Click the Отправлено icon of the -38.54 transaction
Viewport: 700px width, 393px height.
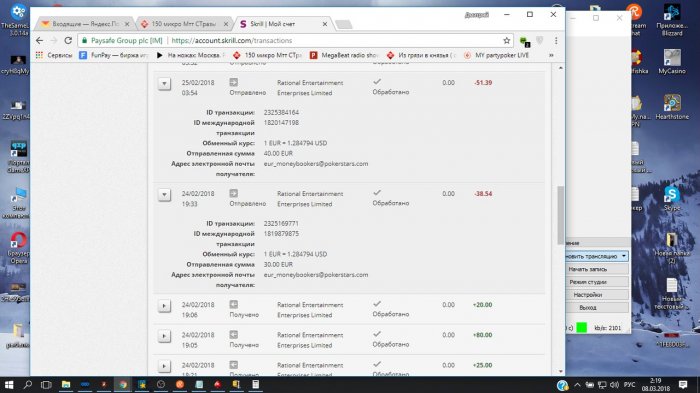coord(233,193)
